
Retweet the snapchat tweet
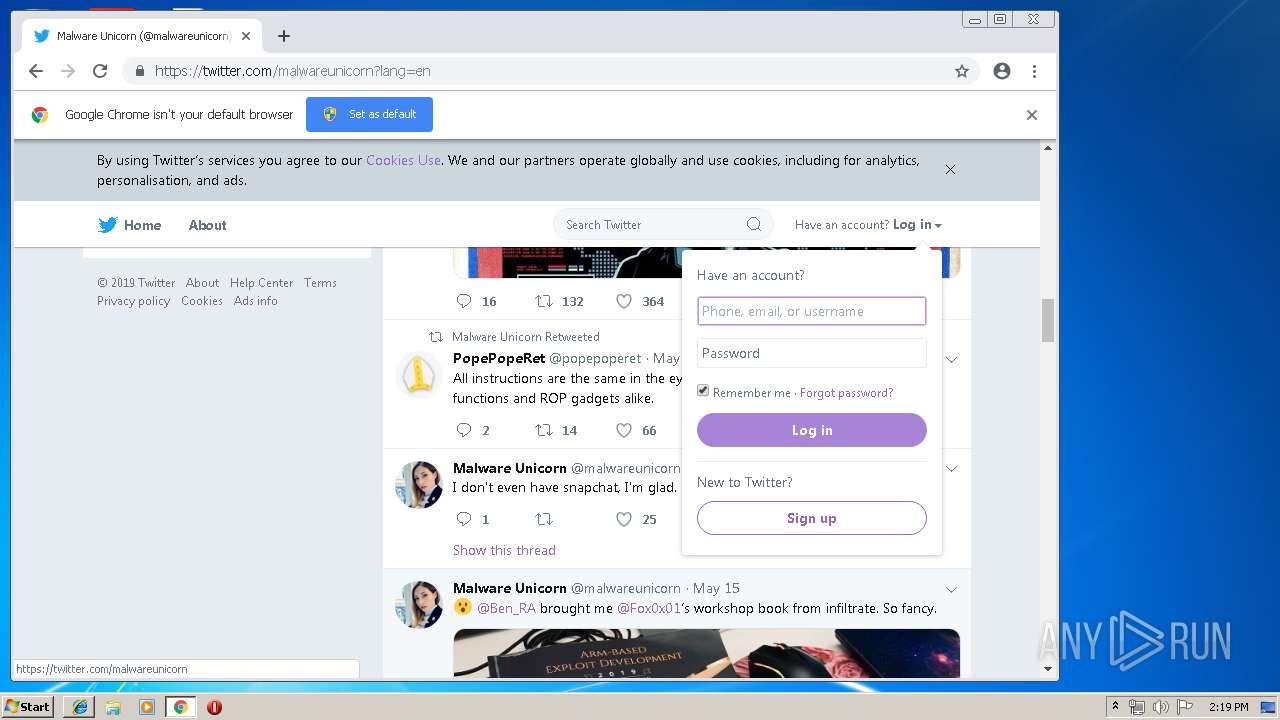pos(543,519)
